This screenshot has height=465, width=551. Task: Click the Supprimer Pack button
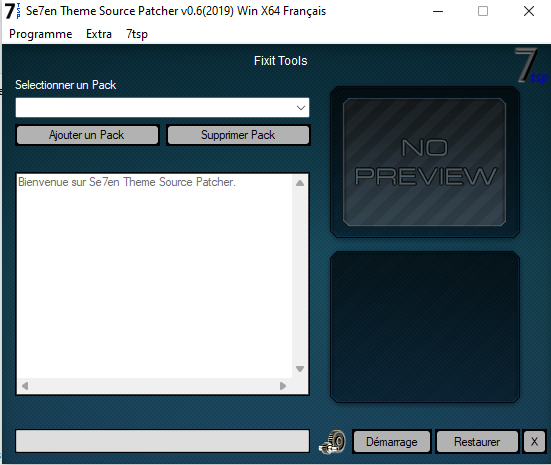point(238,135)
